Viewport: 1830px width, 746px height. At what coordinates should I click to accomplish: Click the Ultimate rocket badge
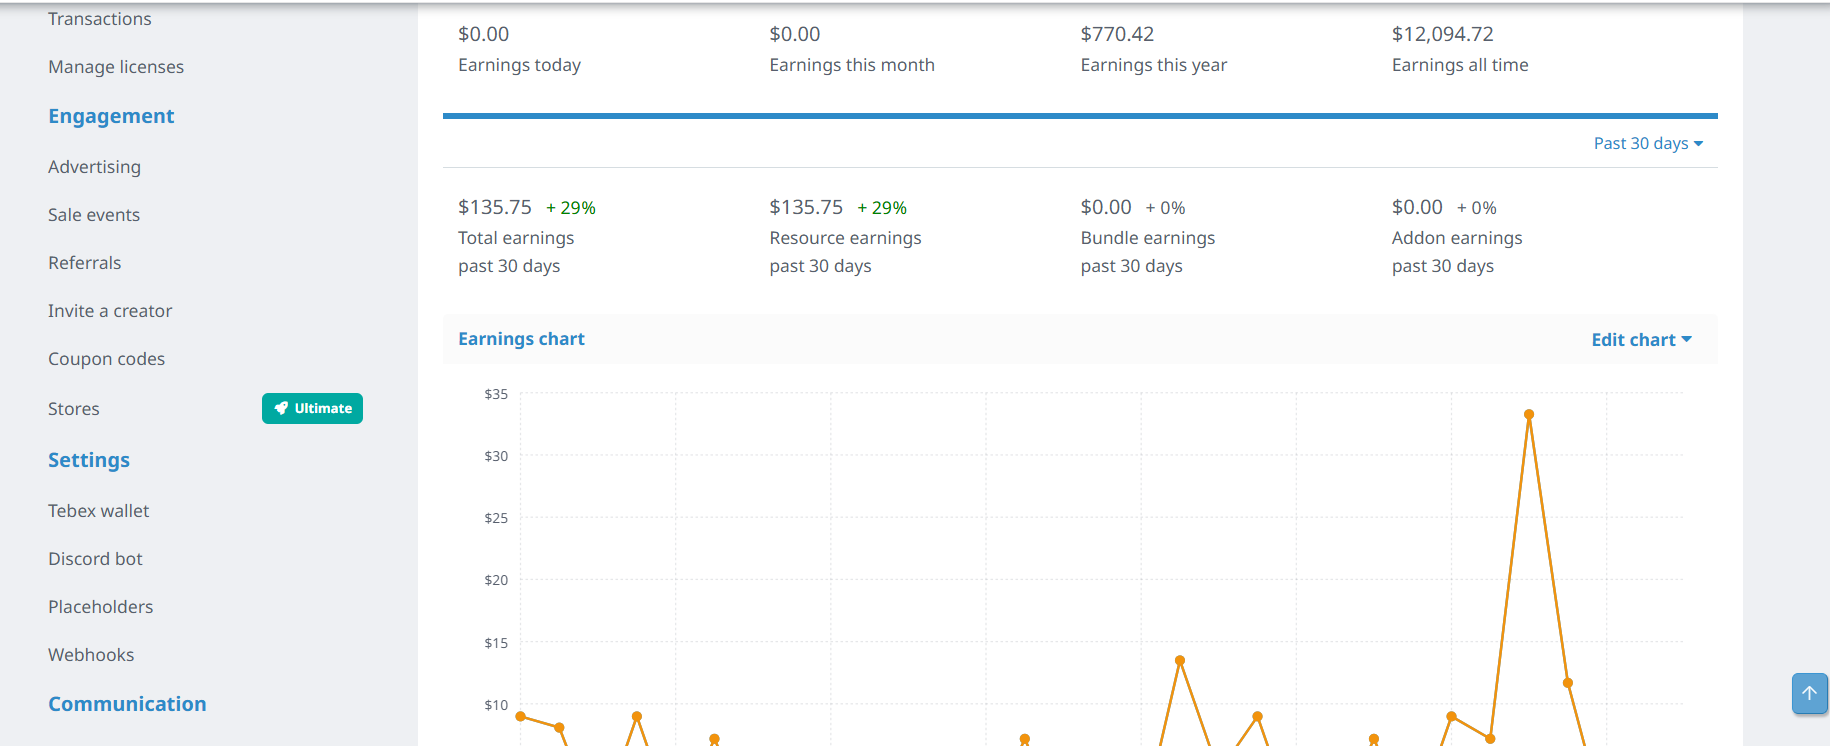click(x=312, y=408)
